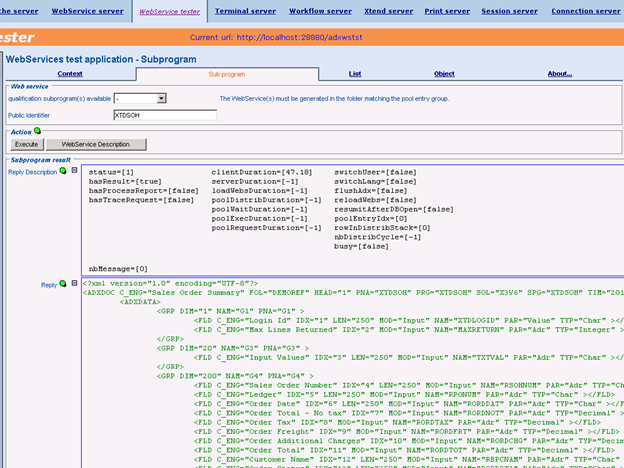This screenshot has height=468, width=624.
Task: Open the Terminal server menu item
Action: click(x=246, y=11)
